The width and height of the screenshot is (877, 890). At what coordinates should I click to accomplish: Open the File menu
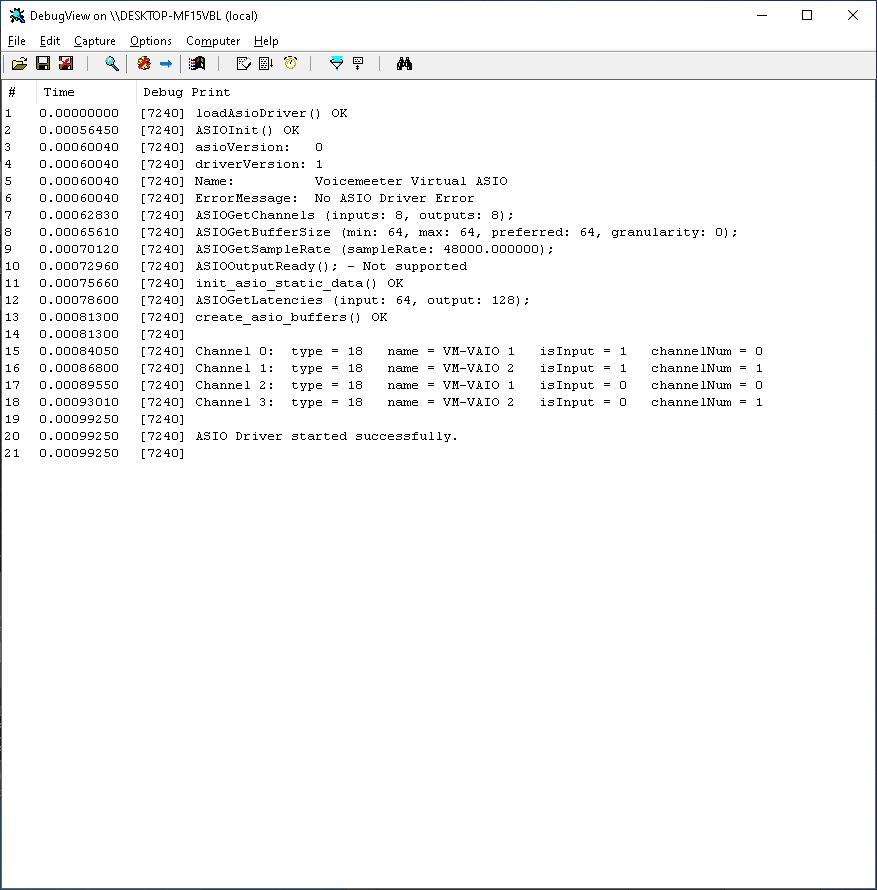click(17, 41)
